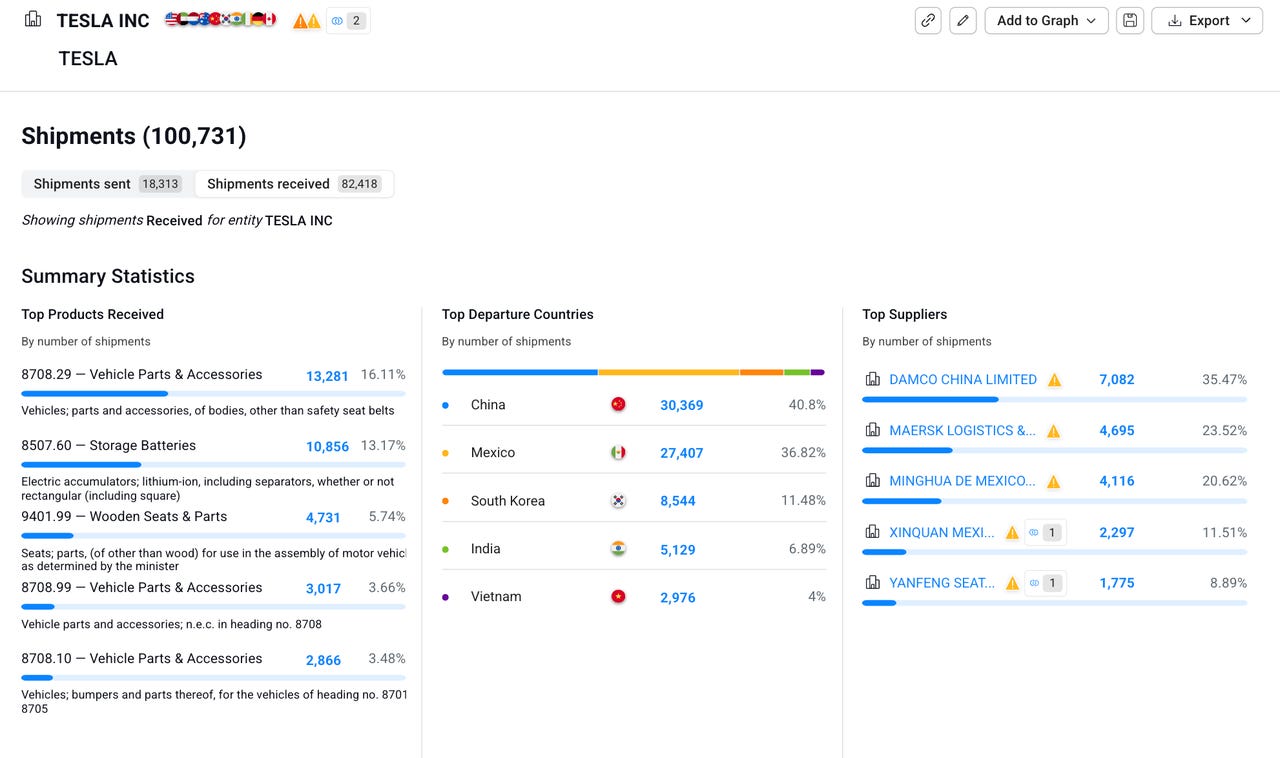
Task: Open DAMCO shipment count 7,082
Action: tap(1116, 380)
